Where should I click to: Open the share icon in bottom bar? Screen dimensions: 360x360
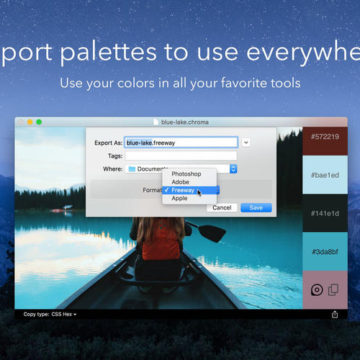pyautogui.click(x=335, y=314)
